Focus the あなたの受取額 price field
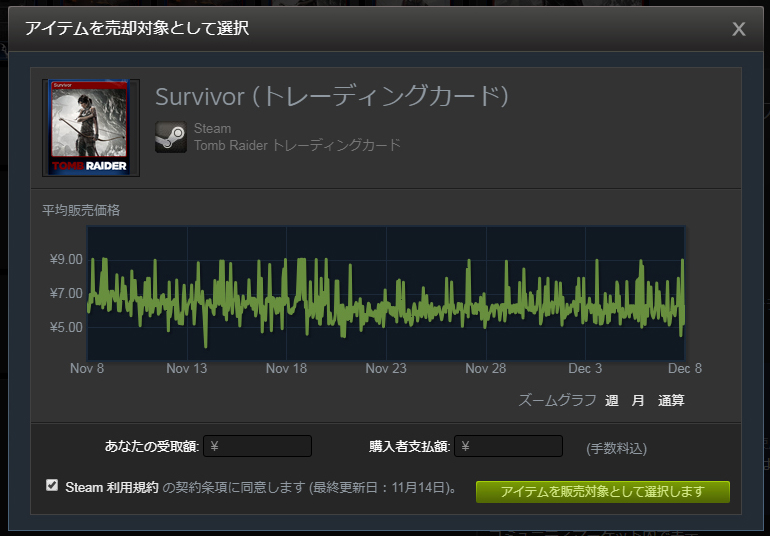This screenshot has height=536, width=770. [x=257, y=446]
